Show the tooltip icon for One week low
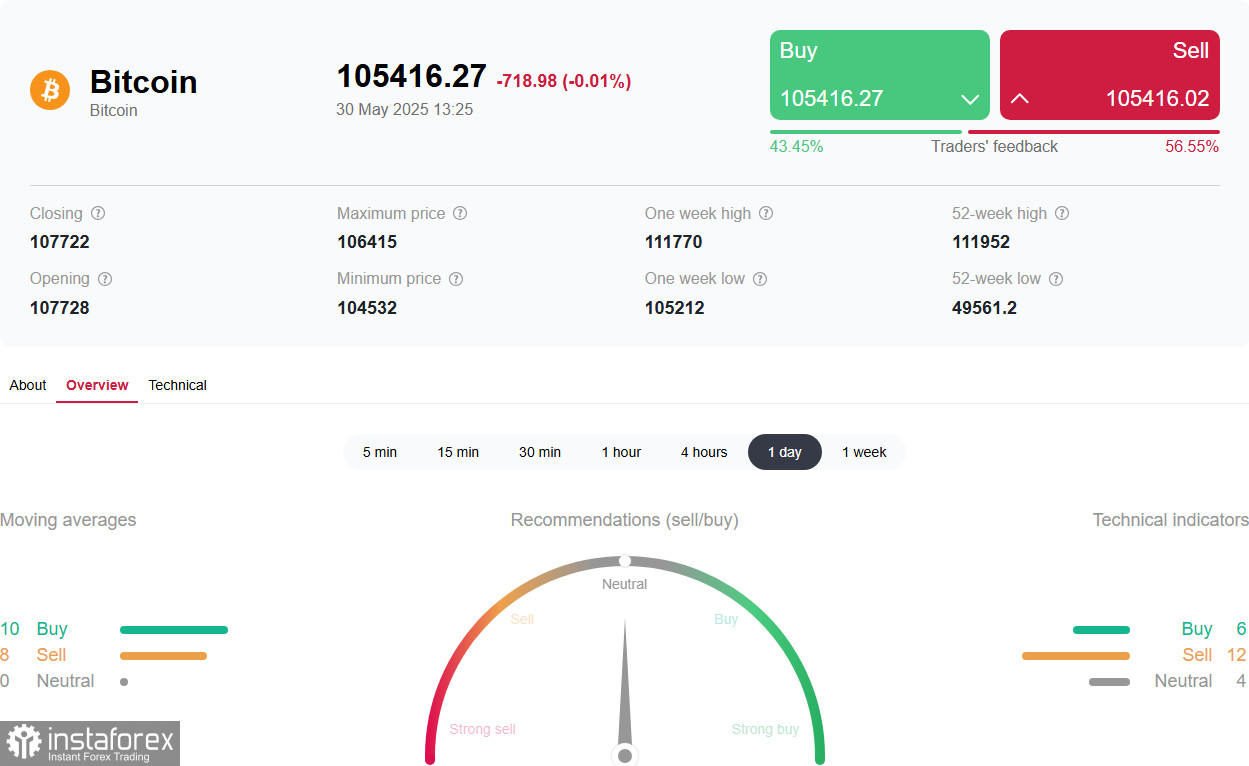Image resolution: width=1249 pixels, height=766 pixels. 760,279
